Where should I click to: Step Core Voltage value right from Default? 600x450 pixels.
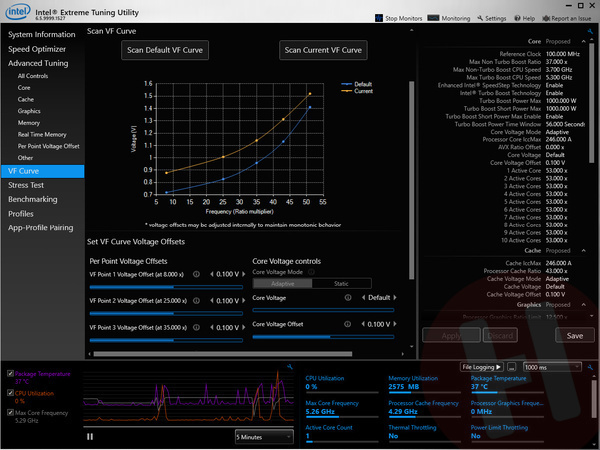[395, 297]
